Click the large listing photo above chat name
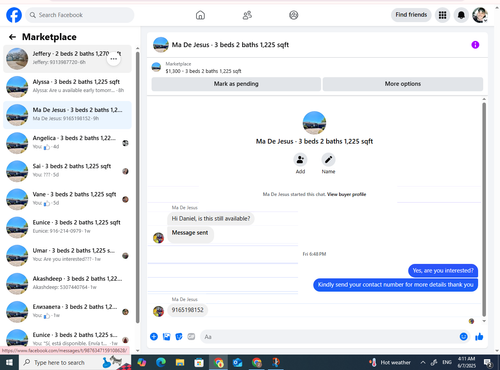Screen dimensions: 500x370 coord(314,123)
